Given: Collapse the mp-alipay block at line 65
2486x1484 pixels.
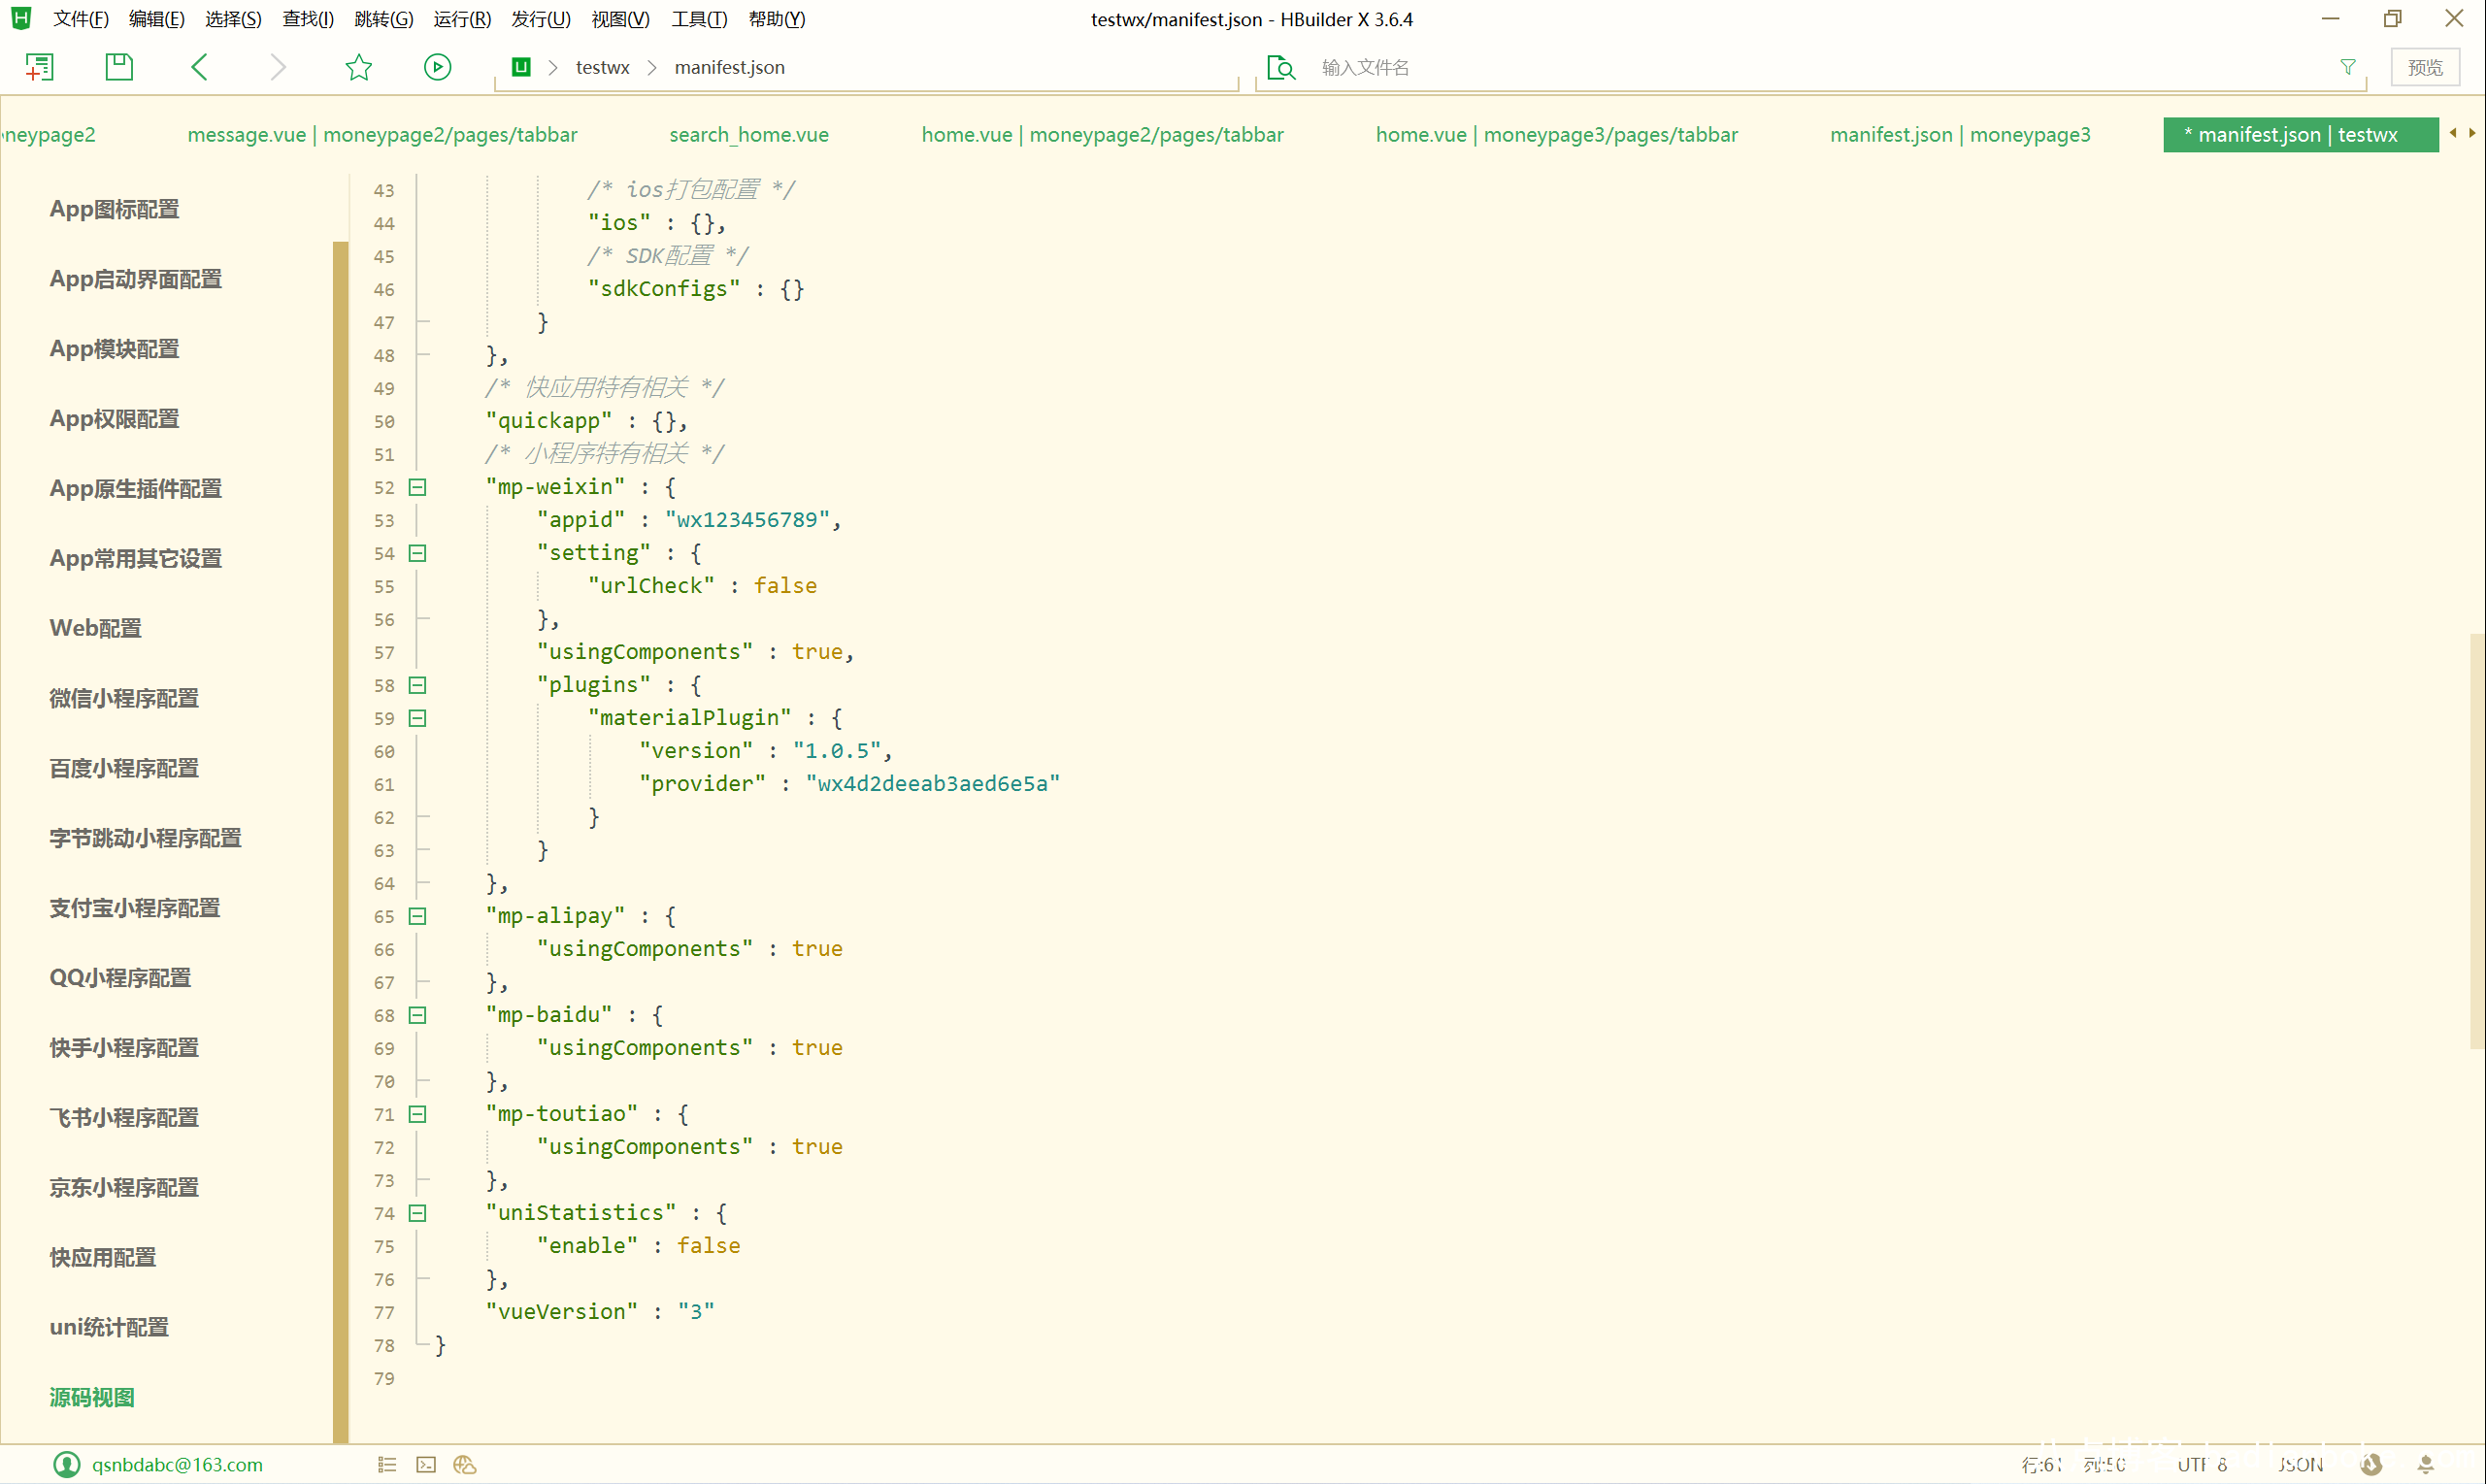Looking at the screenshot, I should tap(418, 916).
